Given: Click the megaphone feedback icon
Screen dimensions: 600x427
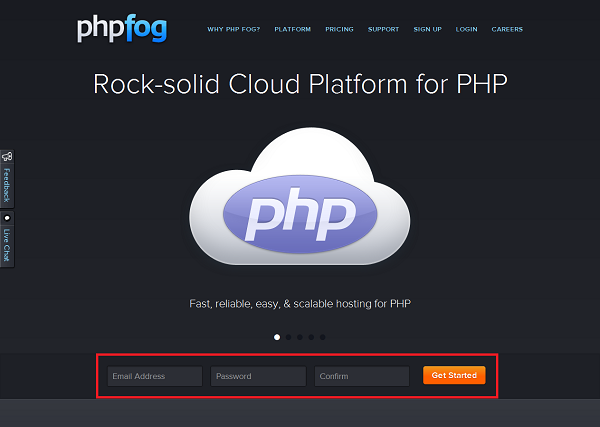Looking at the screenshot, I should pyautogui.click(x=7, y=156).
